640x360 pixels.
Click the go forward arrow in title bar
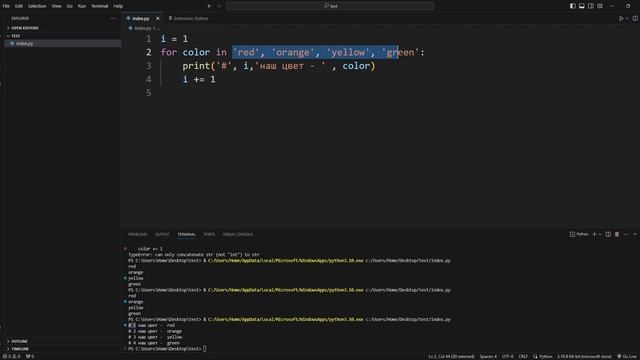[219, 6]
